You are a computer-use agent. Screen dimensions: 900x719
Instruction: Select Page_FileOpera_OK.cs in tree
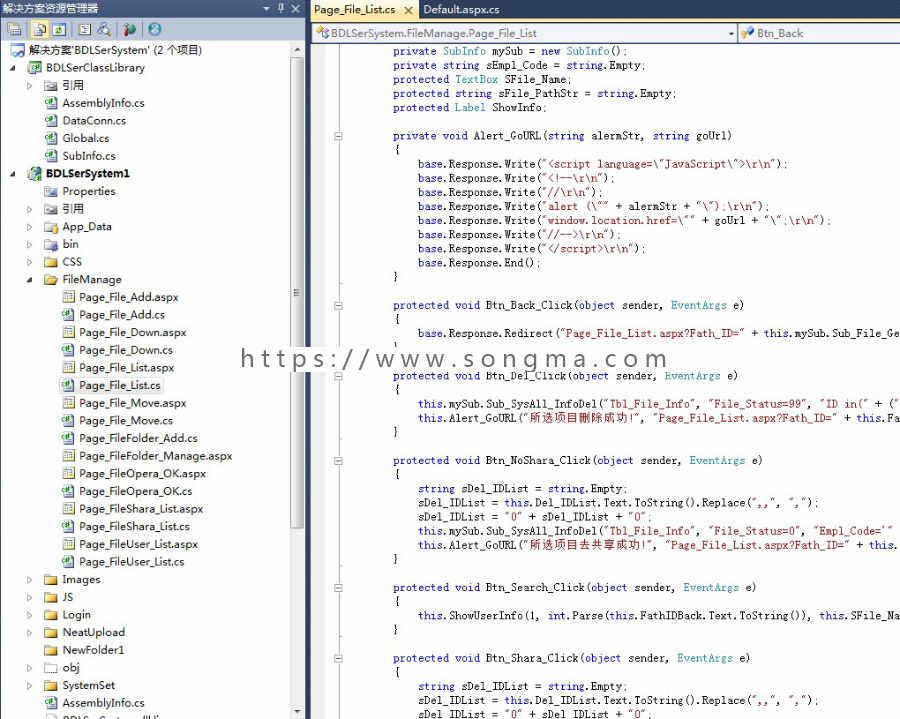pyautogui.click(x=135, y=491)
